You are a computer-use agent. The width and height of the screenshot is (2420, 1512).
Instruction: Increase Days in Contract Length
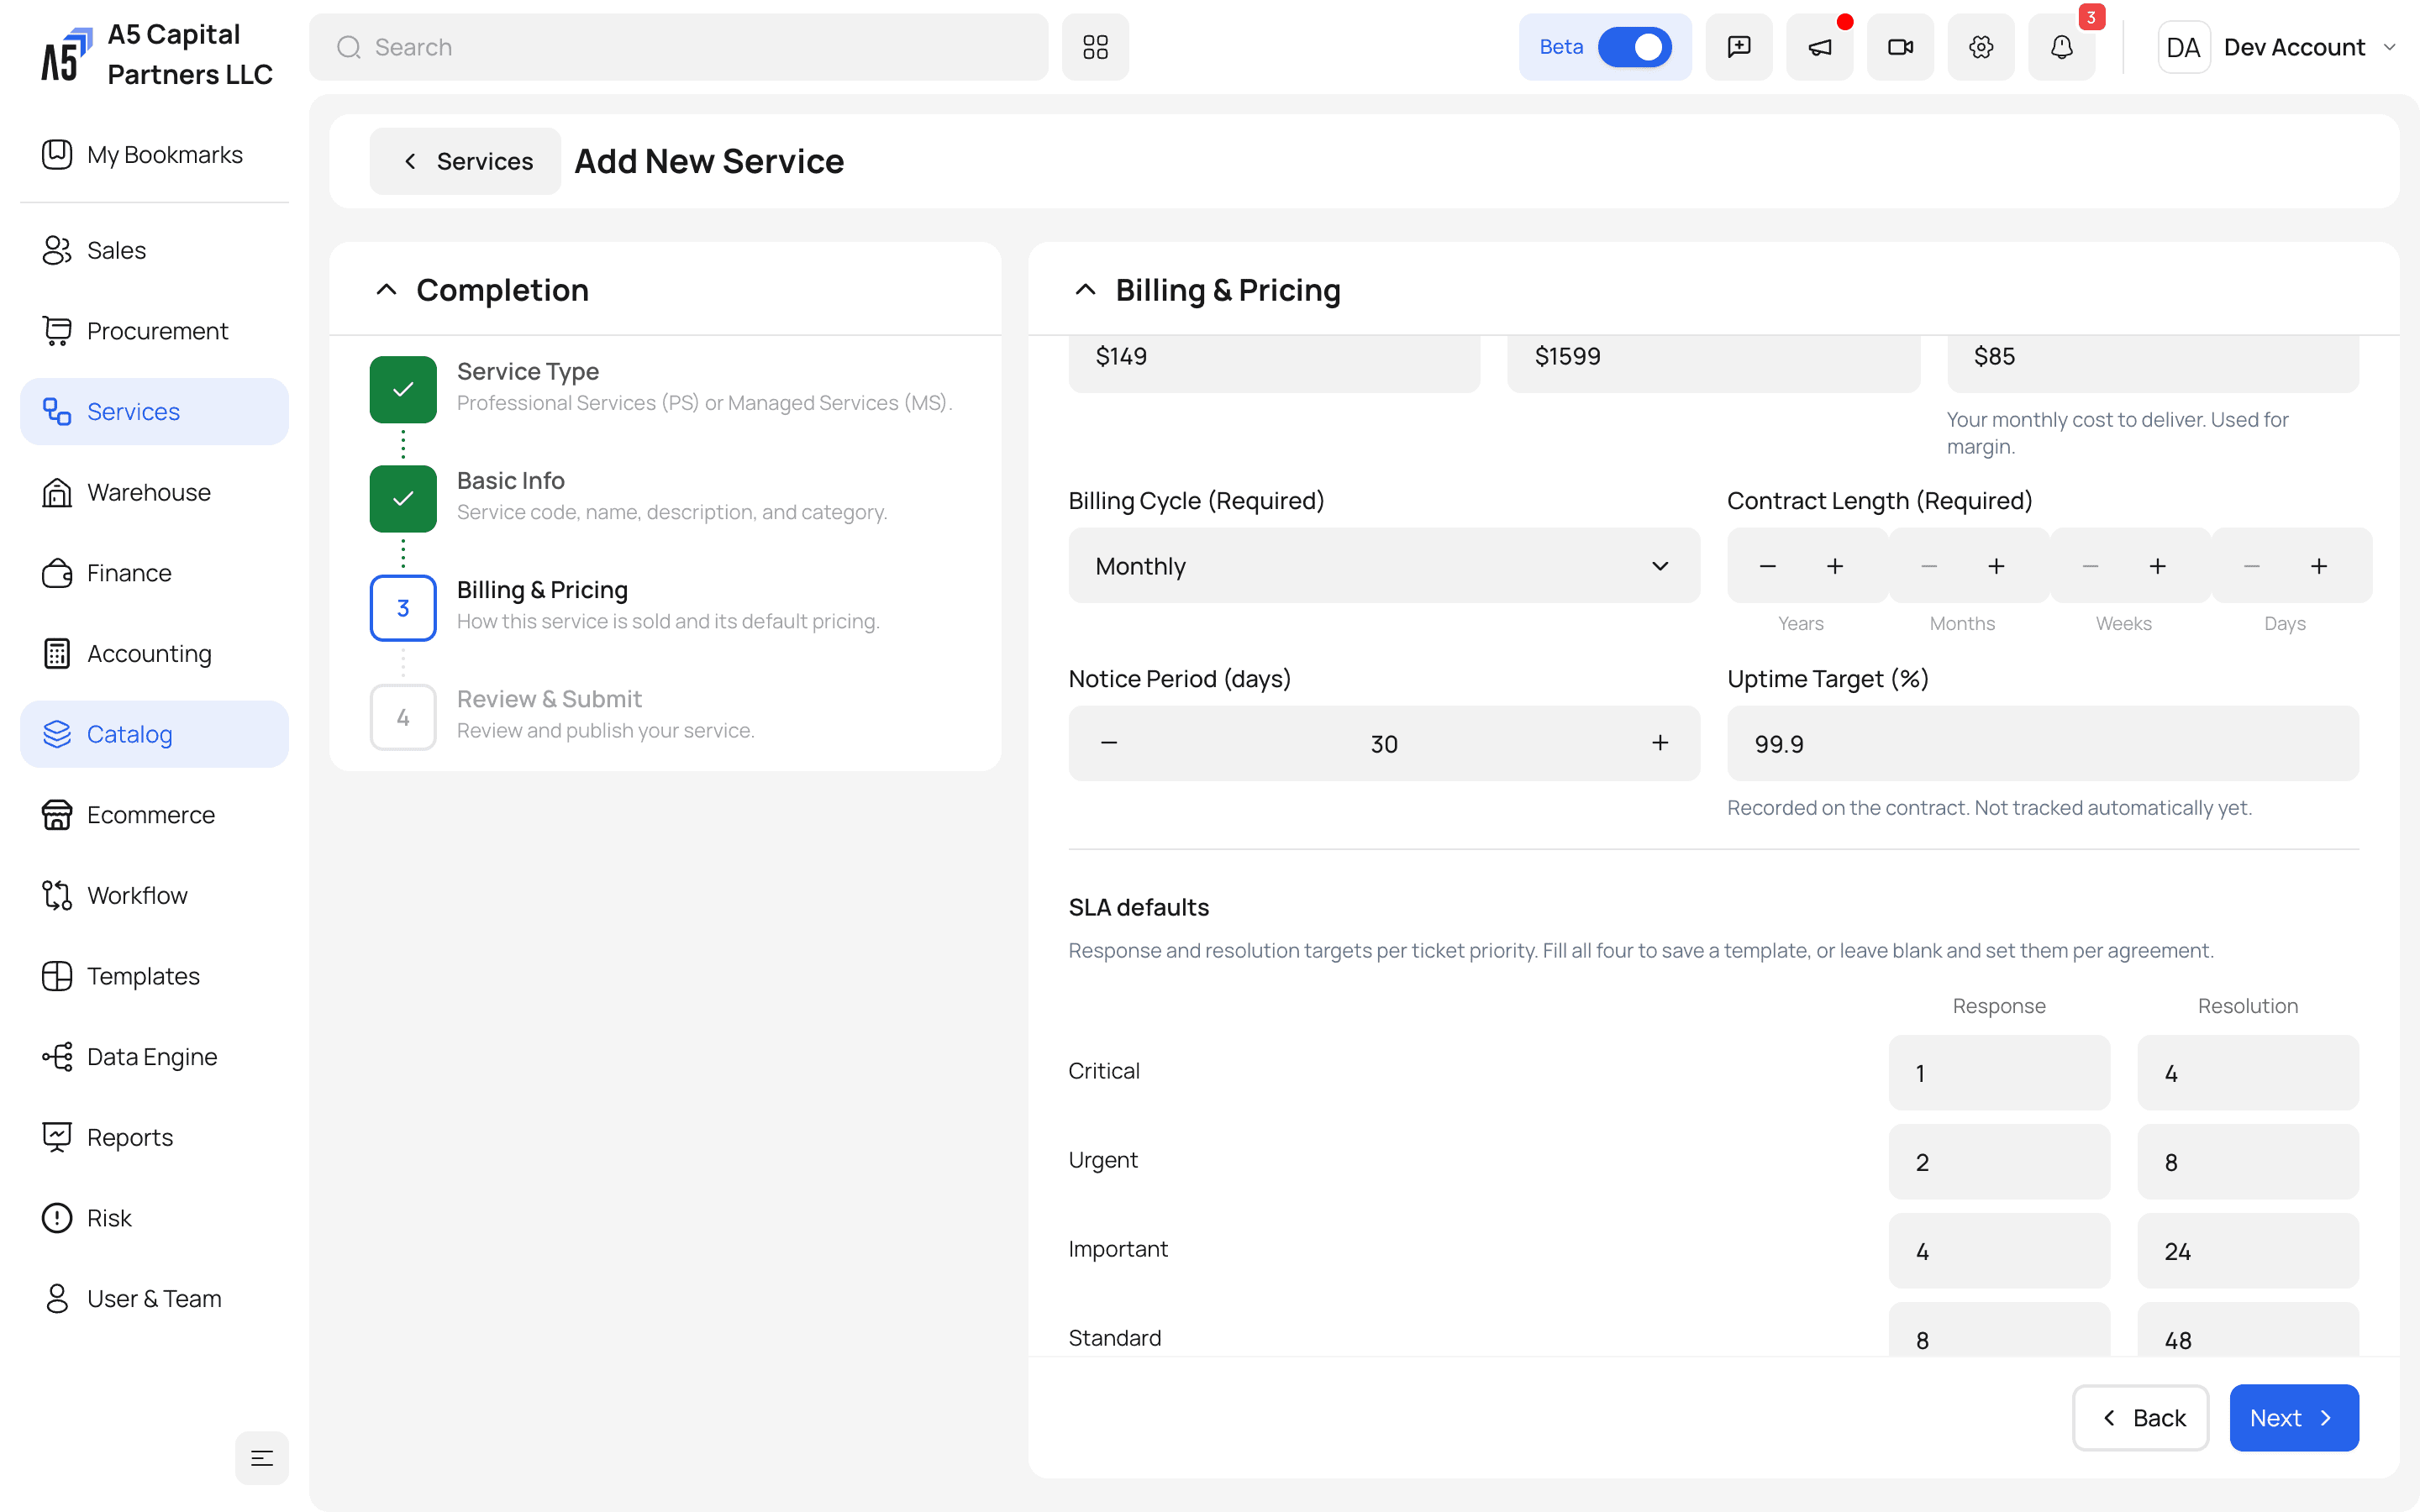[x=2319, y=566]
